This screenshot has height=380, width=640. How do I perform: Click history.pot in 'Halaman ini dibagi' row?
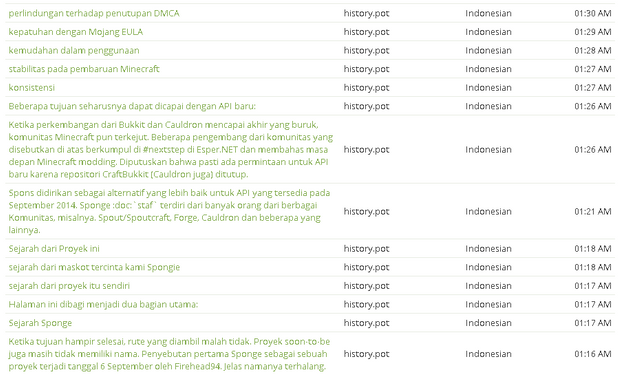366,304
